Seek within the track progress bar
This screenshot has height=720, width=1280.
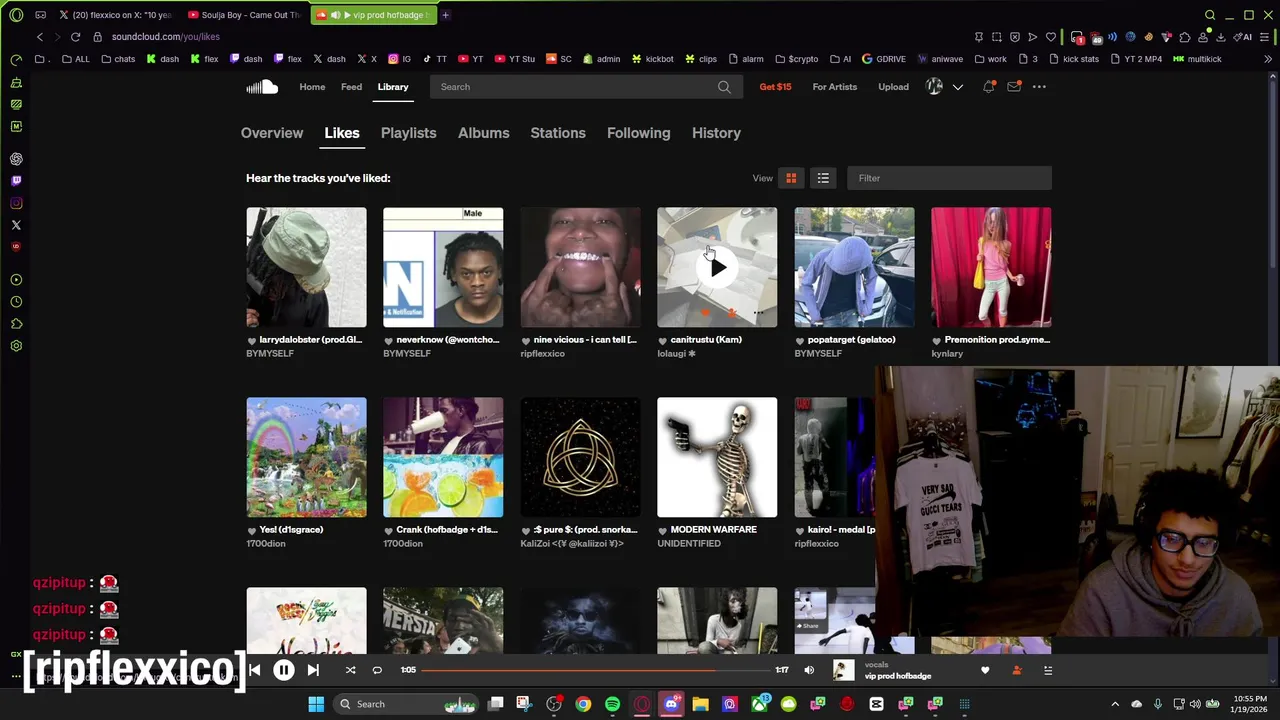596,670
